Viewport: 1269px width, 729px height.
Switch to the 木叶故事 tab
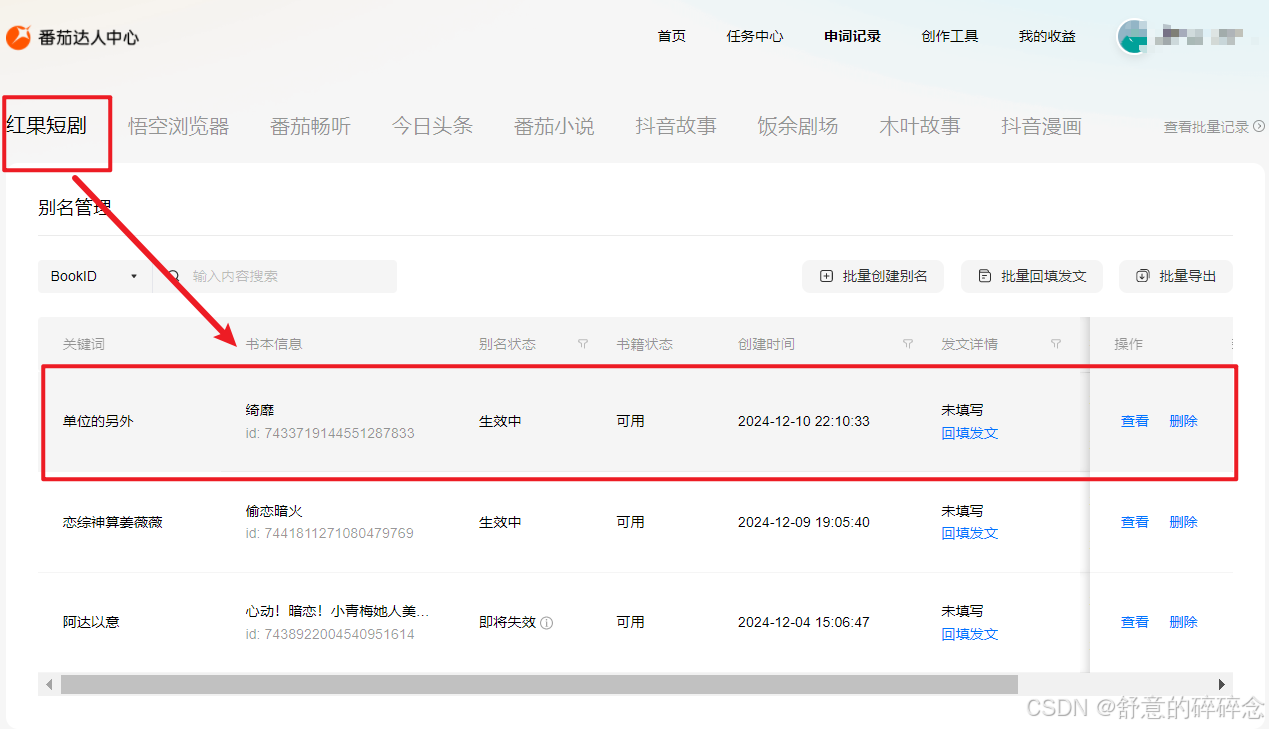(x=920, y=126)
